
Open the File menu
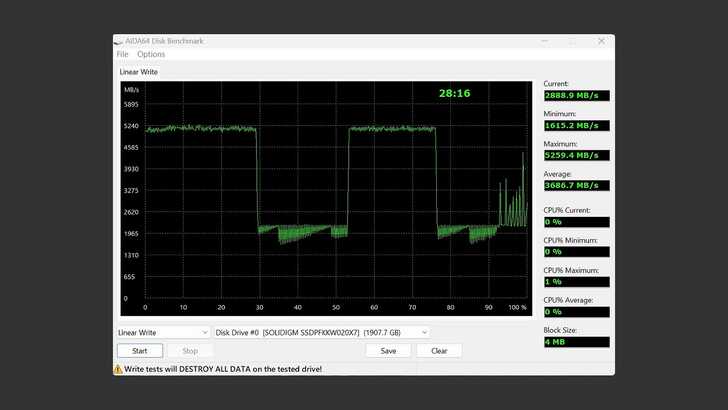point(122,54)
